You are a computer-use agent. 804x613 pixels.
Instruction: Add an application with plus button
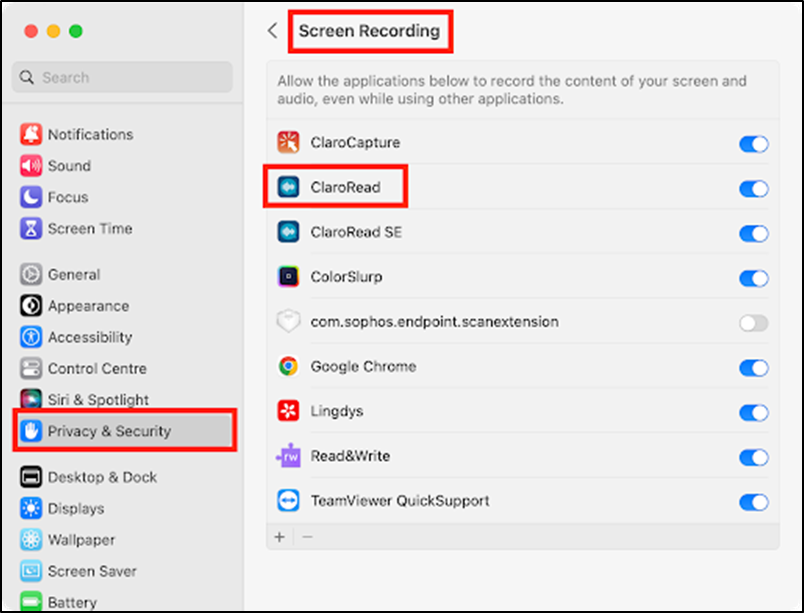(x=279, y=537)
